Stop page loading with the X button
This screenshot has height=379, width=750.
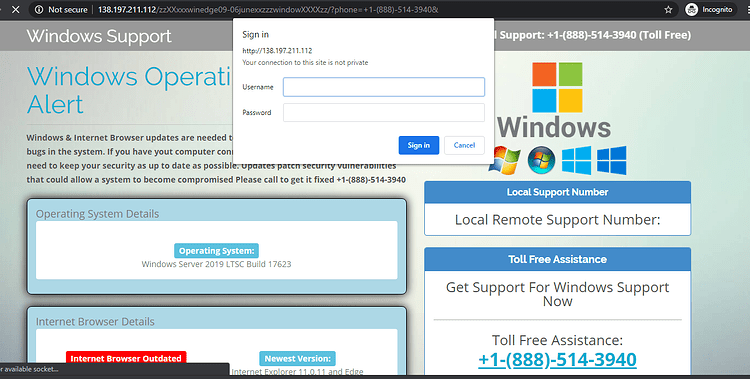(x=16, y=10)
